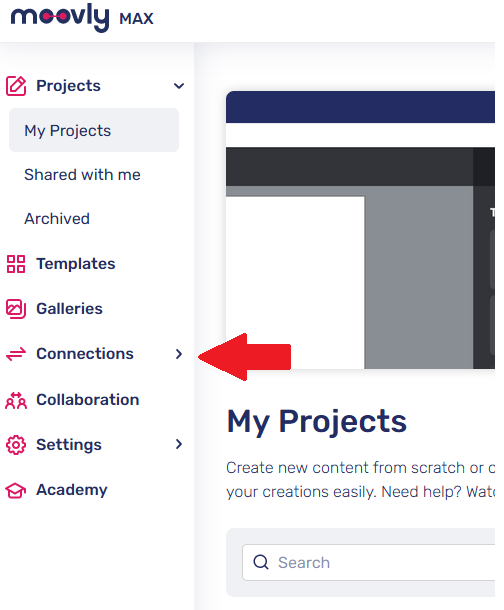Click the Moovly MAX logo
This screenshot has height=610, width=504.
(82, 18)
